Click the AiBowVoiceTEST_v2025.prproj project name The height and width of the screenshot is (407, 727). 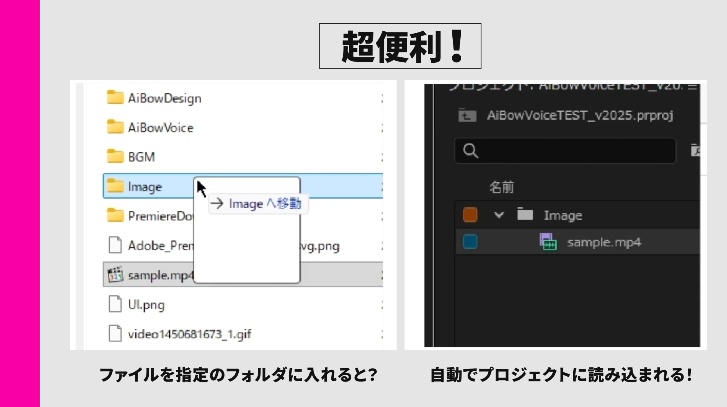580,115
